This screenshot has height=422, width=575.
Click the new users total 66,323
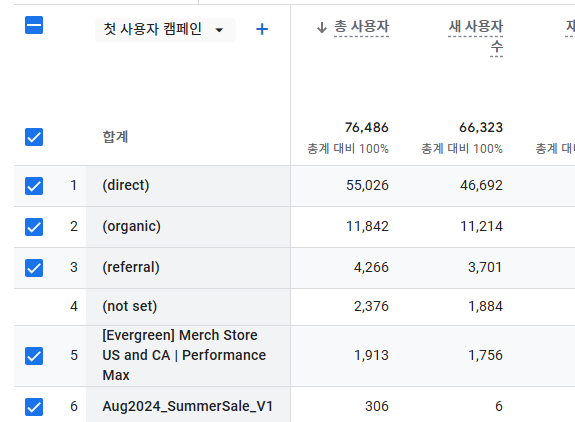click(481, 128)
